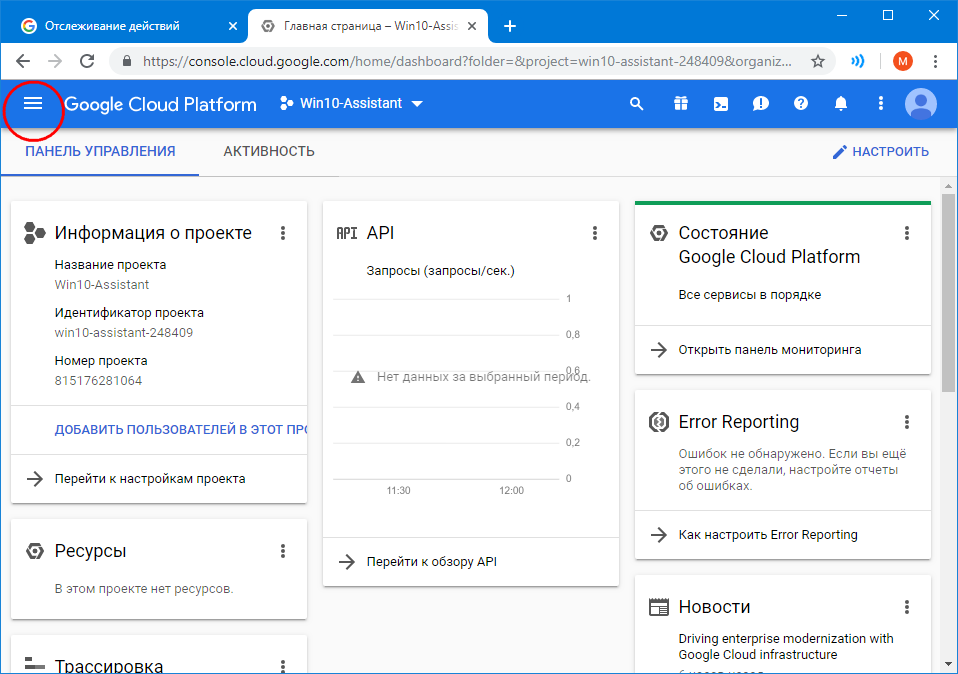Open the gift free trial icon

(x=681, y=104)
